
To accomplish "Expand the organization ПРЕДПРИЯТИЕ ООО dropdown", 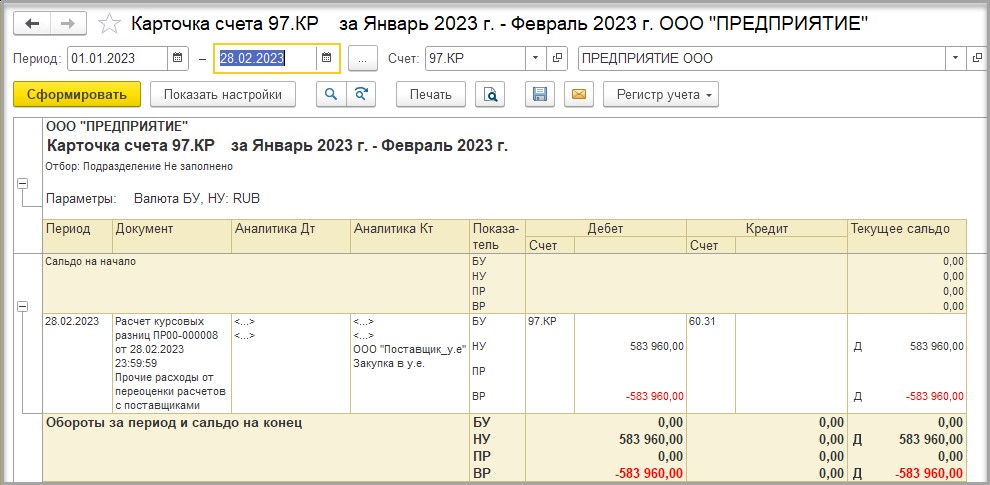I will point(955,58).
